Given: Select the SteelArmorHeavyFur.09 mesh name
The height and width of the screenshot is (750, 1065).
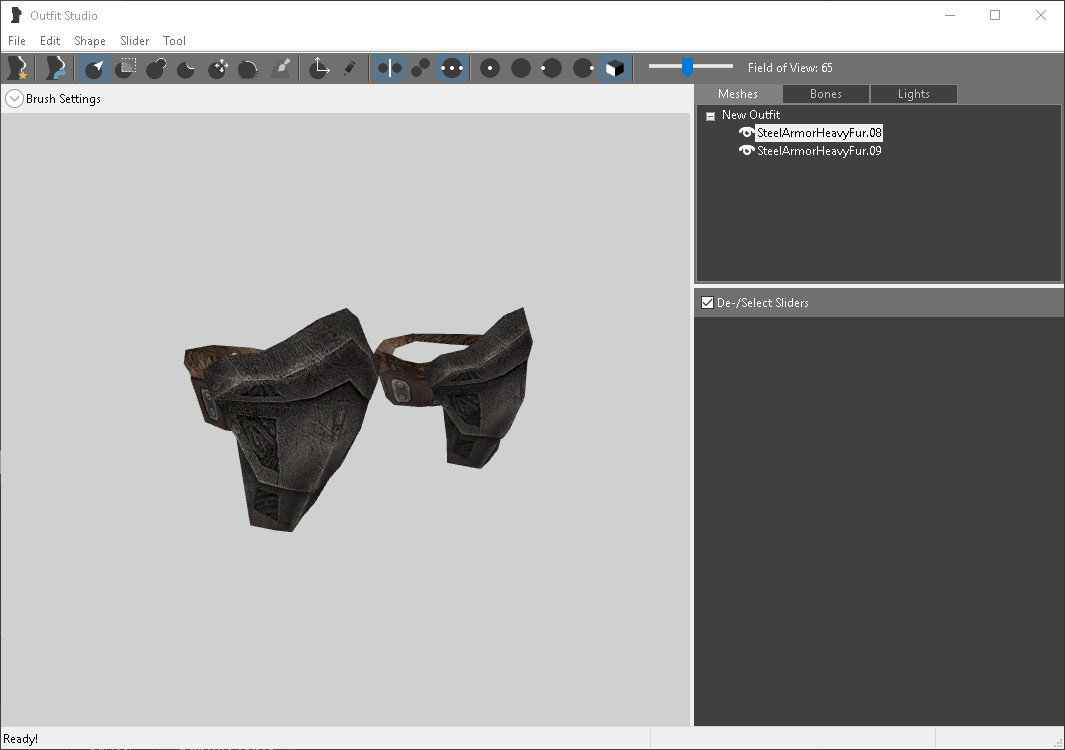Looking at the screenshot, I should 819,151.
